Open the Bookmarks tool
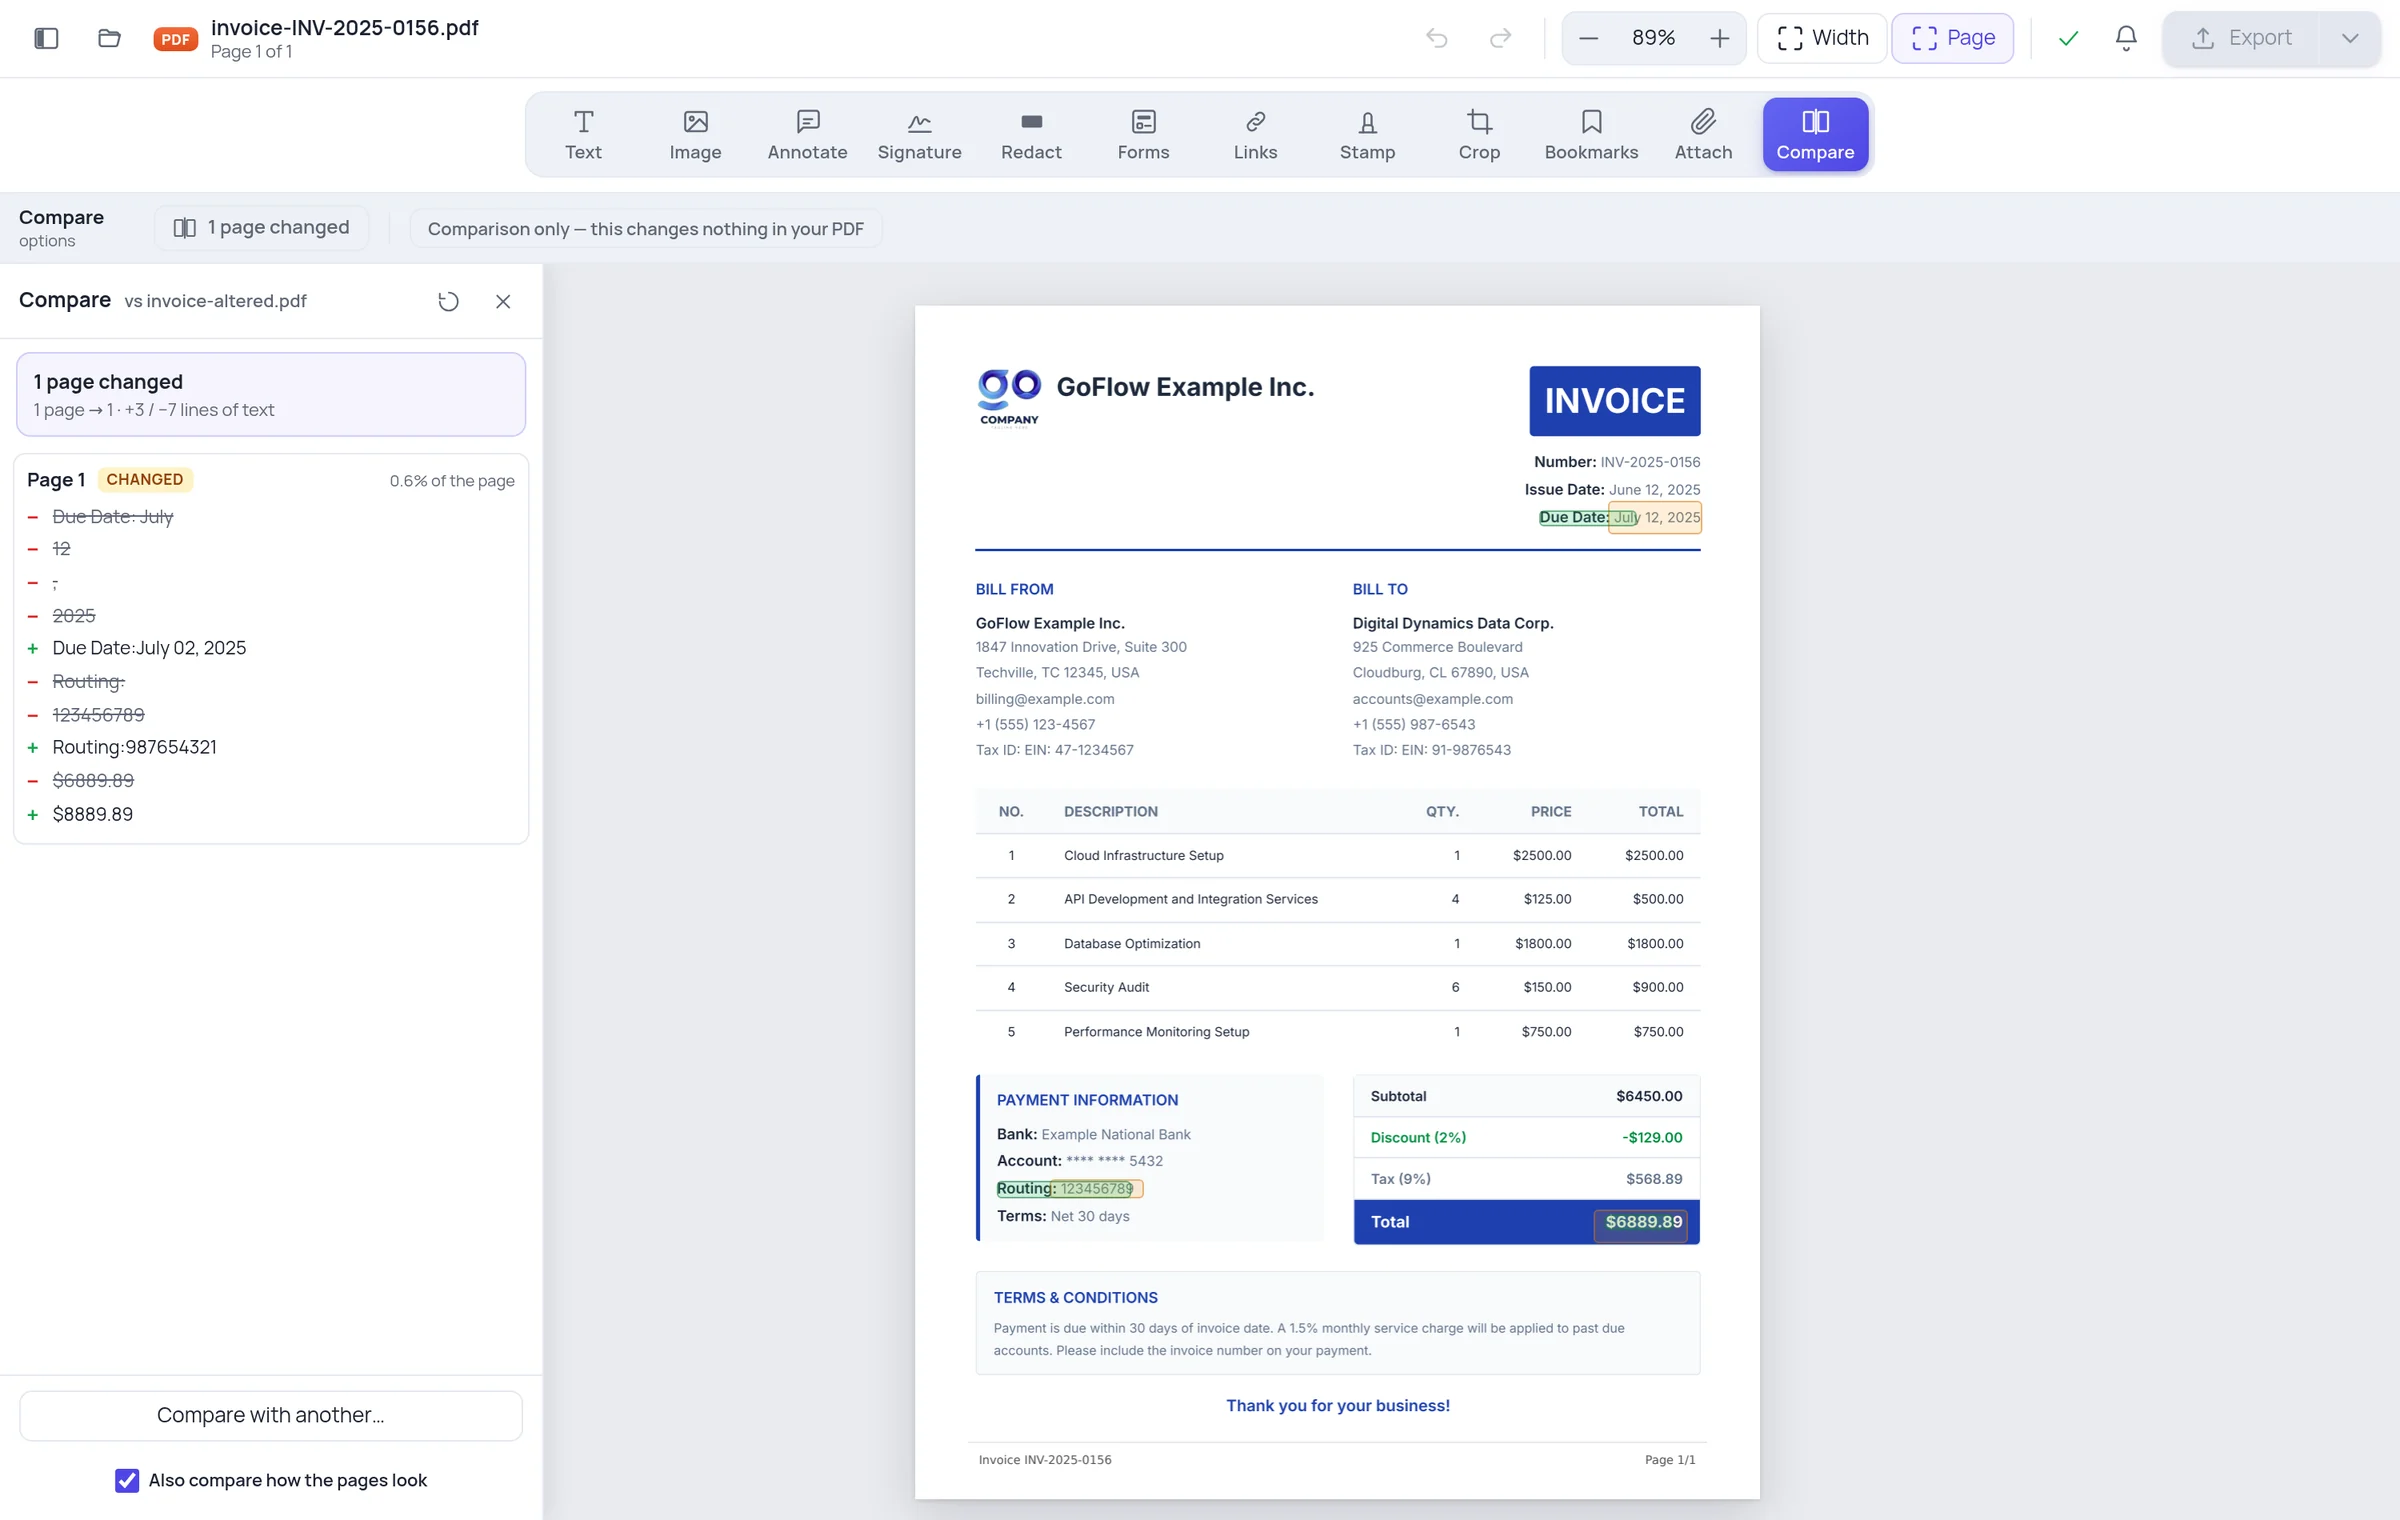2400x1520 pixels. (1591, 134)
